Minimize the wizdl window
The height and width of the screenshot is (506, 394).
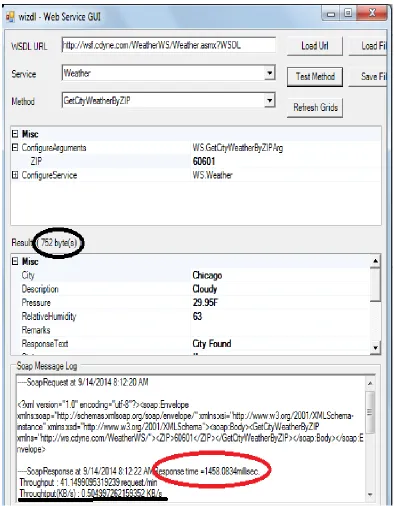pos(331,14)
